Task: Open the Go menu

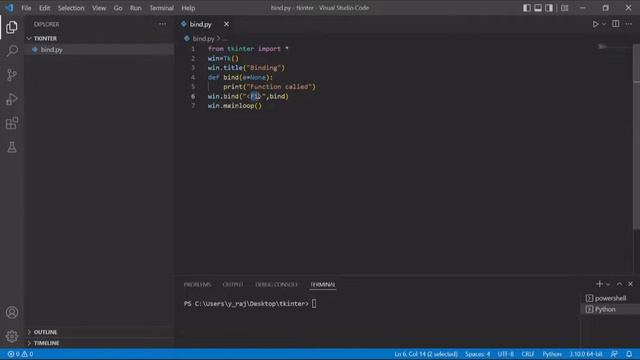Action: pos(118,8)
